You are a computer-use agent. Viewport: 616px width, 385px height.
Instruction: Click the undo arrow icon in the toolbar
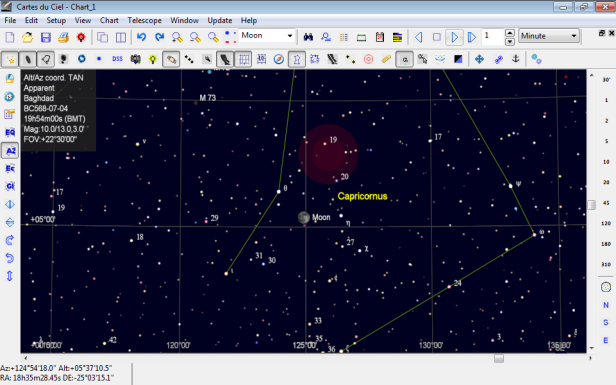tap(141, 37)
